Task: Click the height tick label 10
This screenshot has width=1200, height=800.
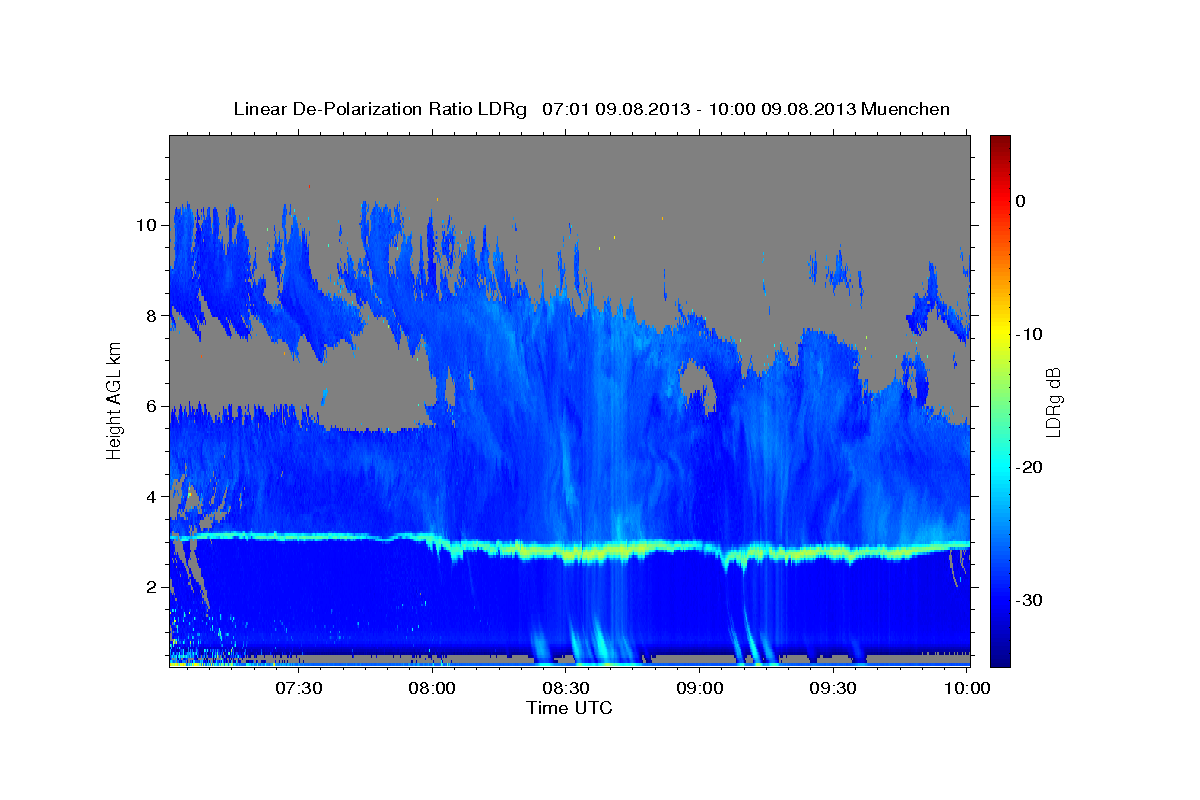Action: pos(146,225)
